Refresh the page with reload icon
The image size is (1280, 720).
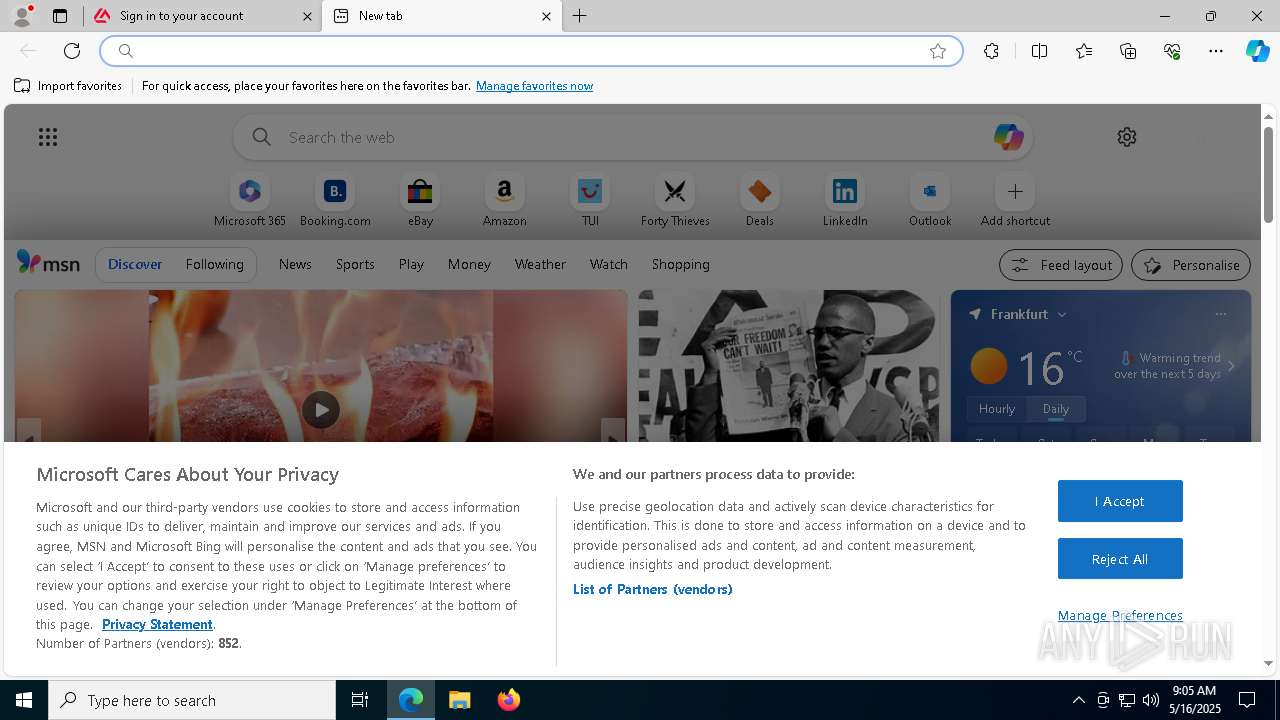tap(72, 51)
